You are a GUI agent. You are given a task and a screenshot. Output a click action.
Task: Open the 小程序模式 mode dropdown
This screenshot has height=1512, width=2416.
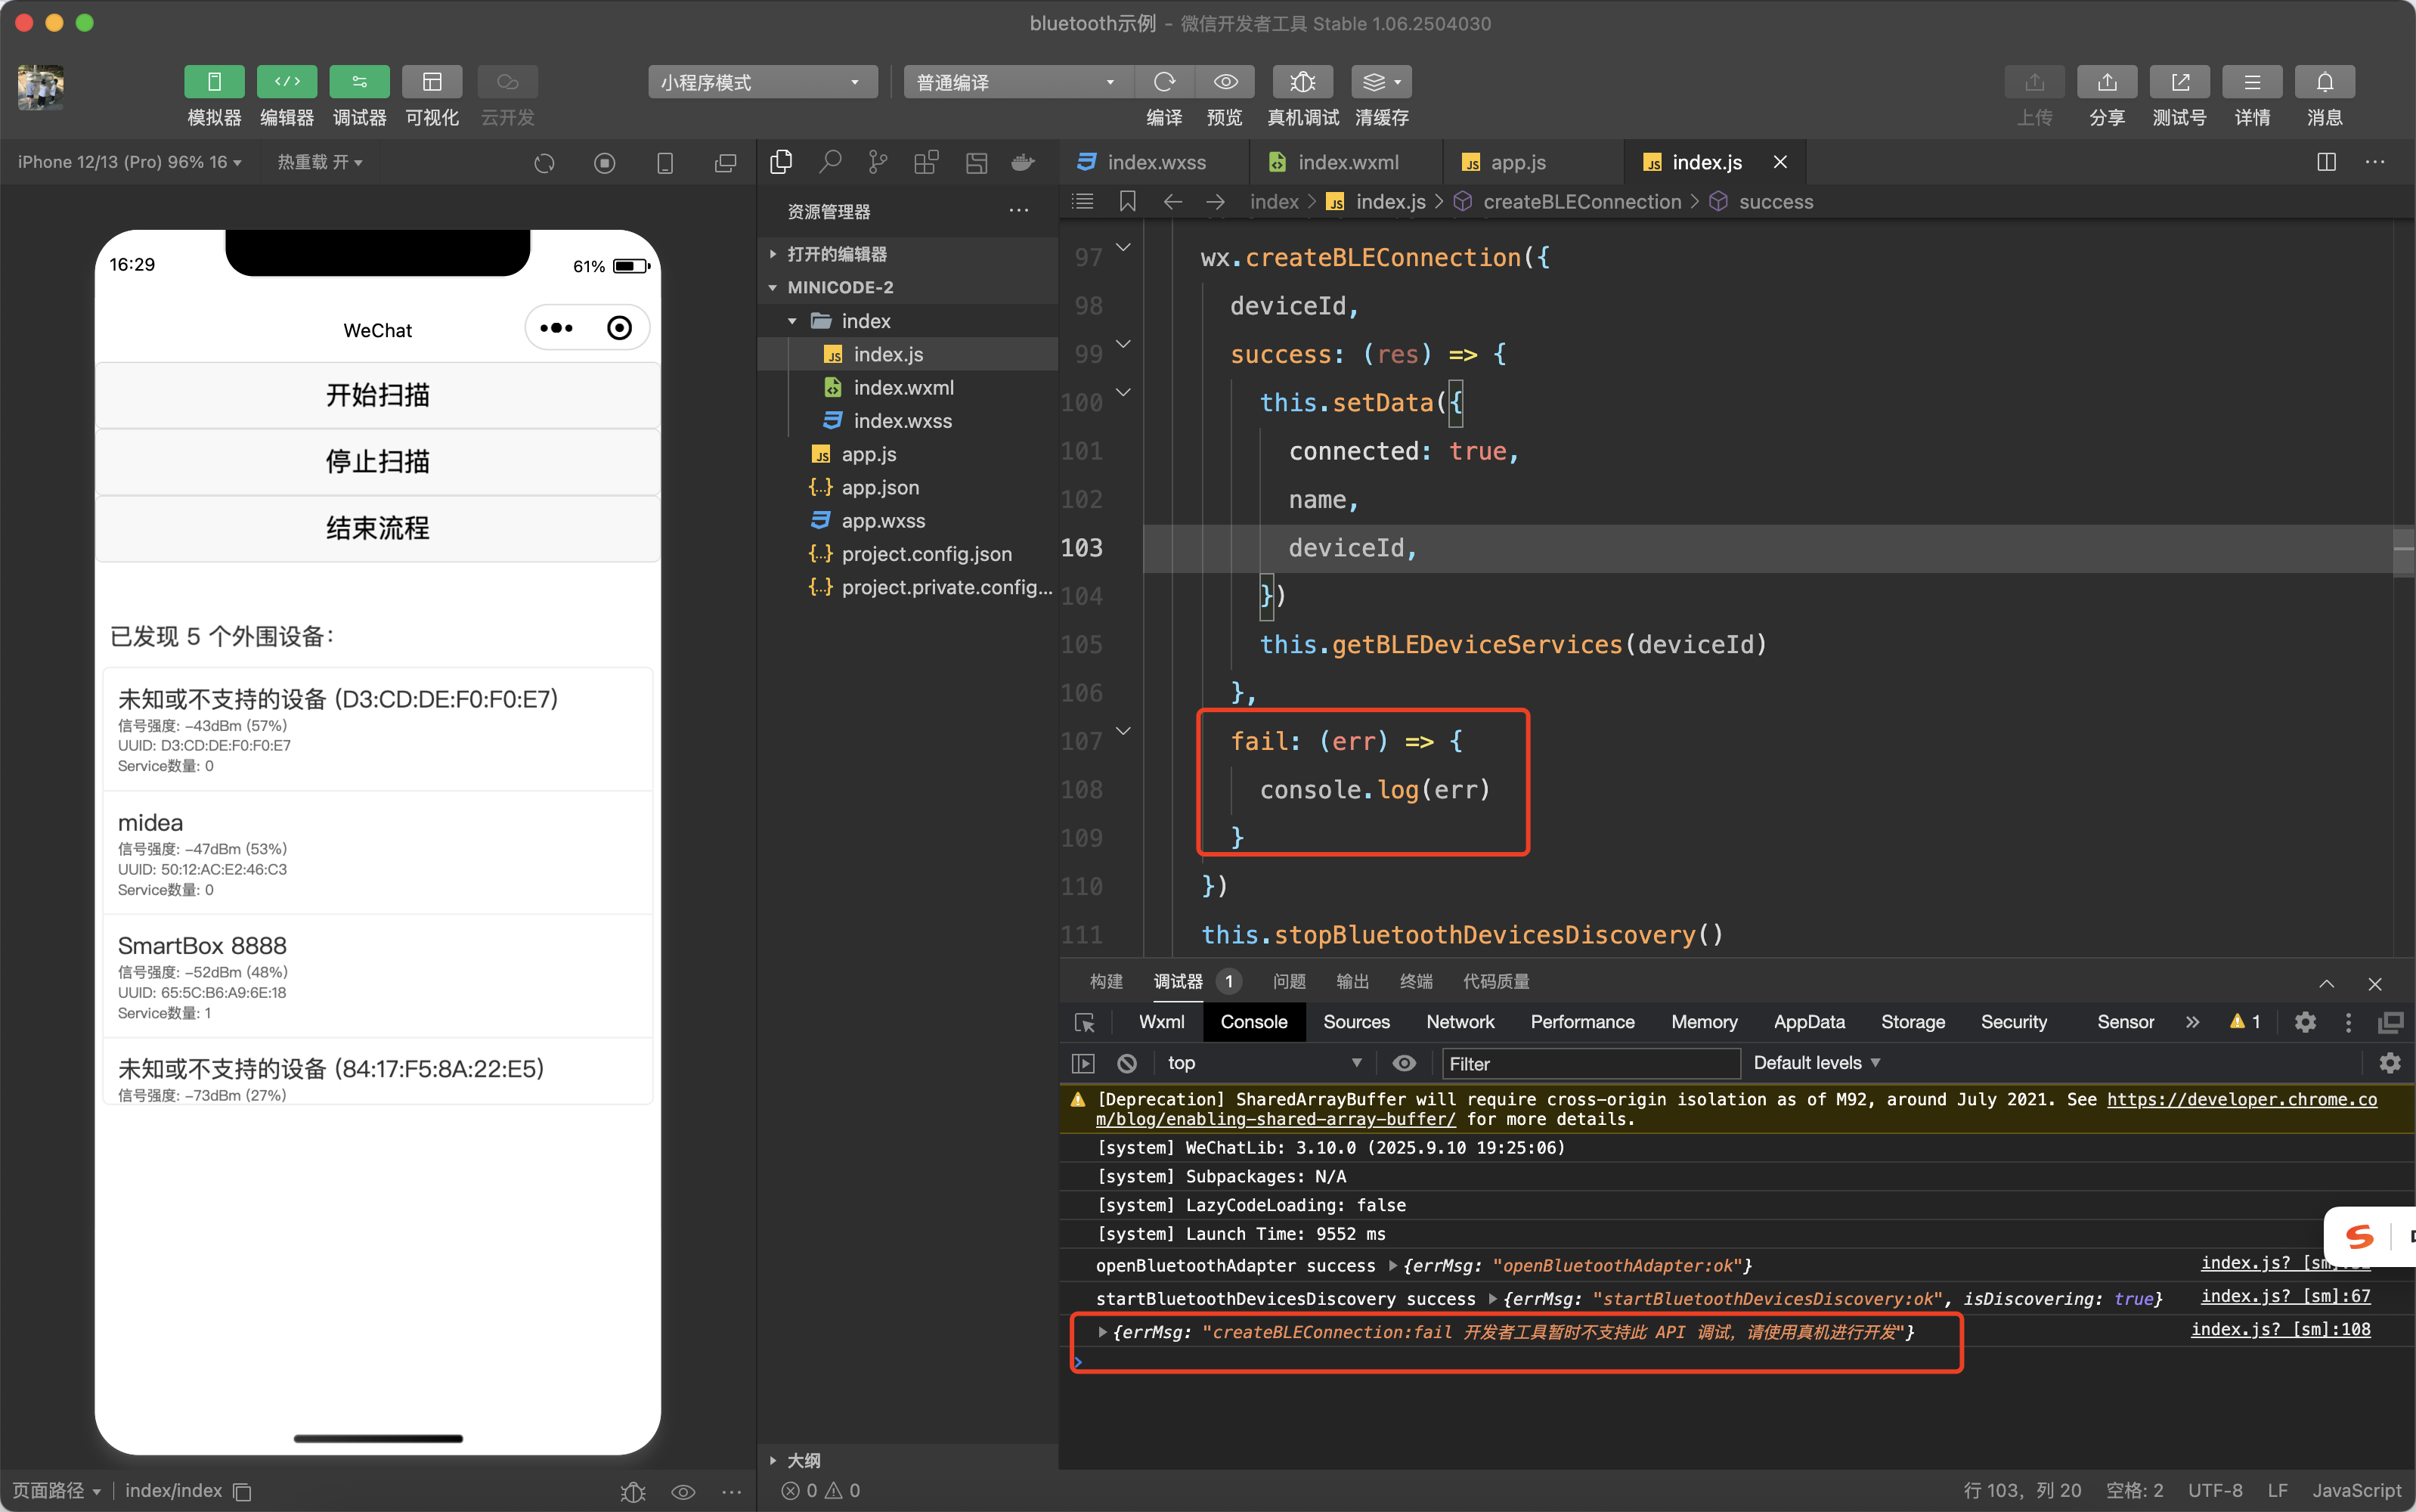(x=762, y=82)
